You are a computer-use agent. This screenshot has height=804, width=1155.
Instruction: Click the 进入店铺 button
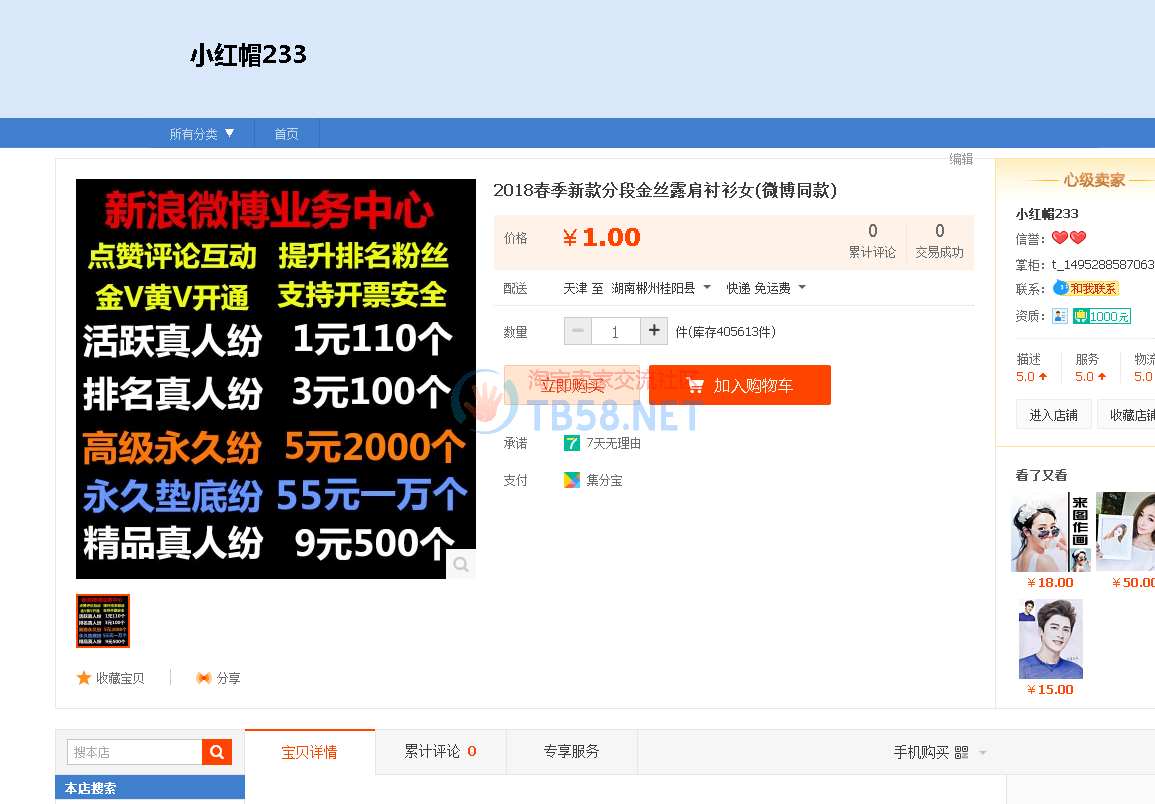1053,415
